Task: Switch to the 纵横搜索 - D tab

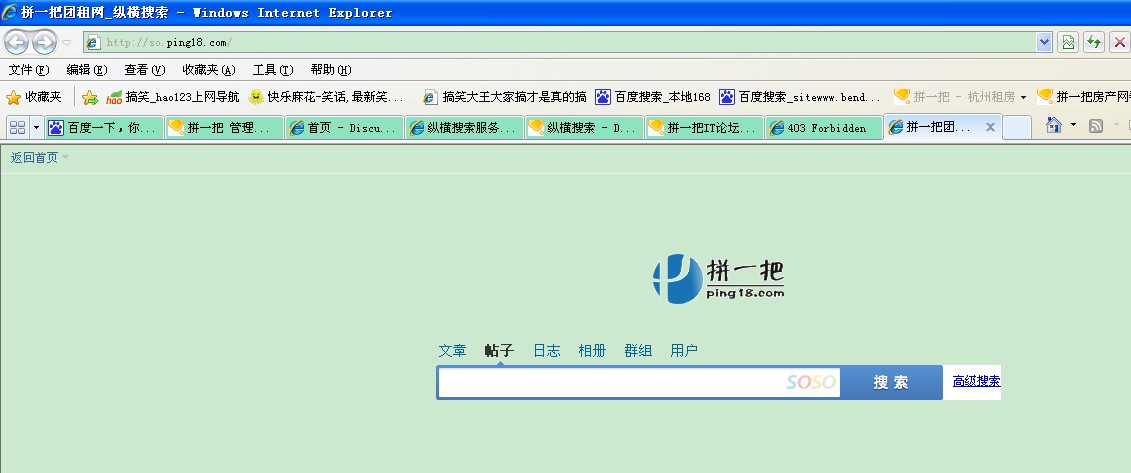Action: coord(584,128)
